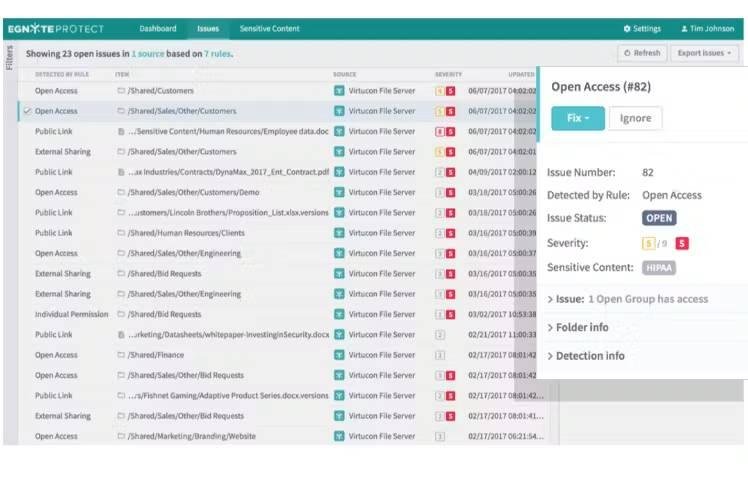Open the Tim Johnson user menu
Viewport: 748px width, 483px height.
point(707,29)
